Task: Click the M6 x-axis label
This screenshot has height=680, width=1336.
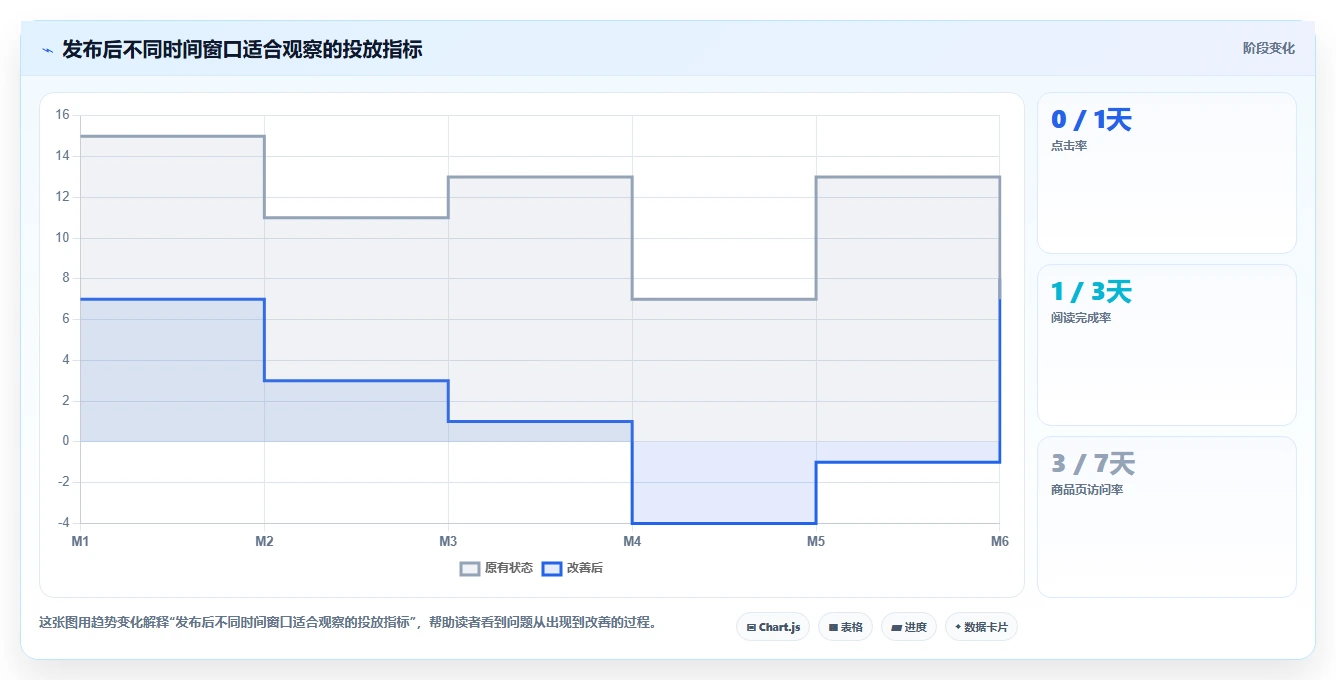Action: tap(1000, 541)
